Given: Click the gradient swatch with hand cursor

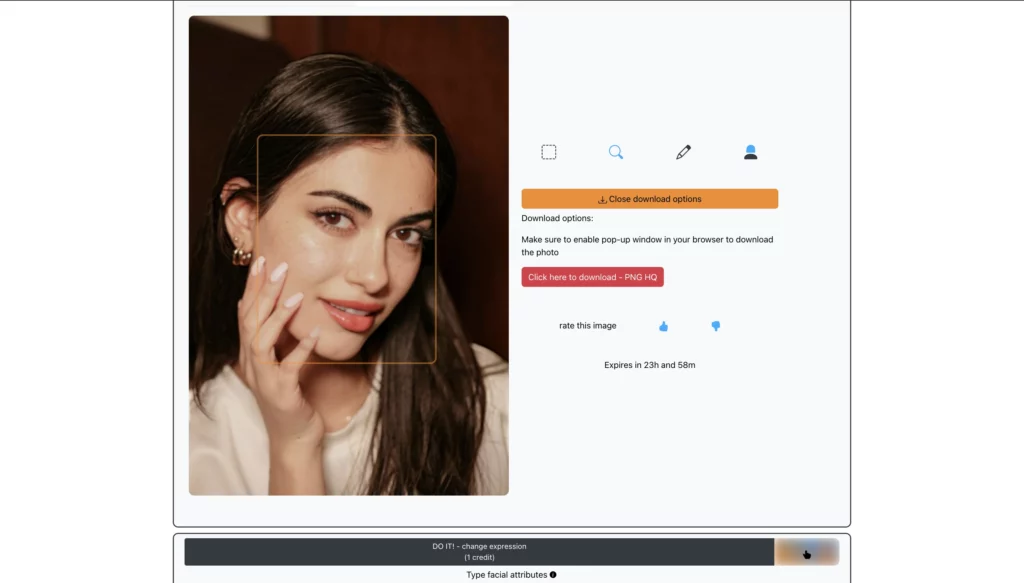Looking at the screenshot, I should pos(806,551).
